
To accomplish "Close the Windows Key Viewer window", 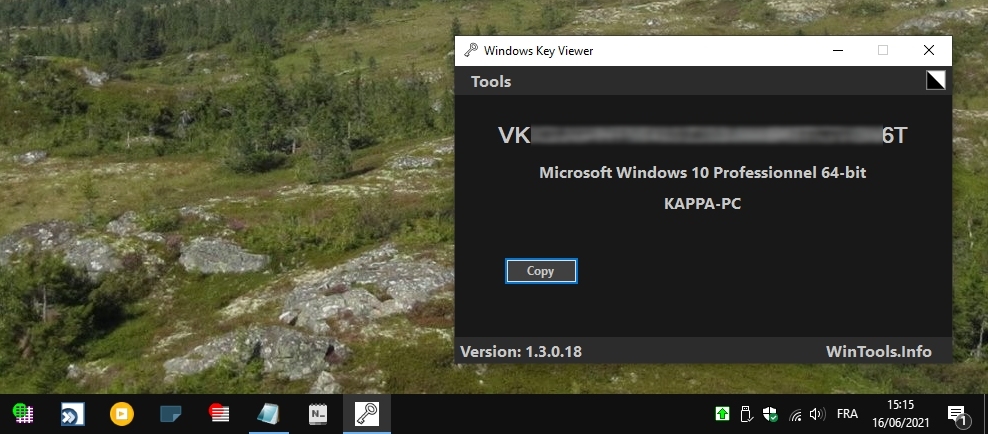I will point(929,50).
